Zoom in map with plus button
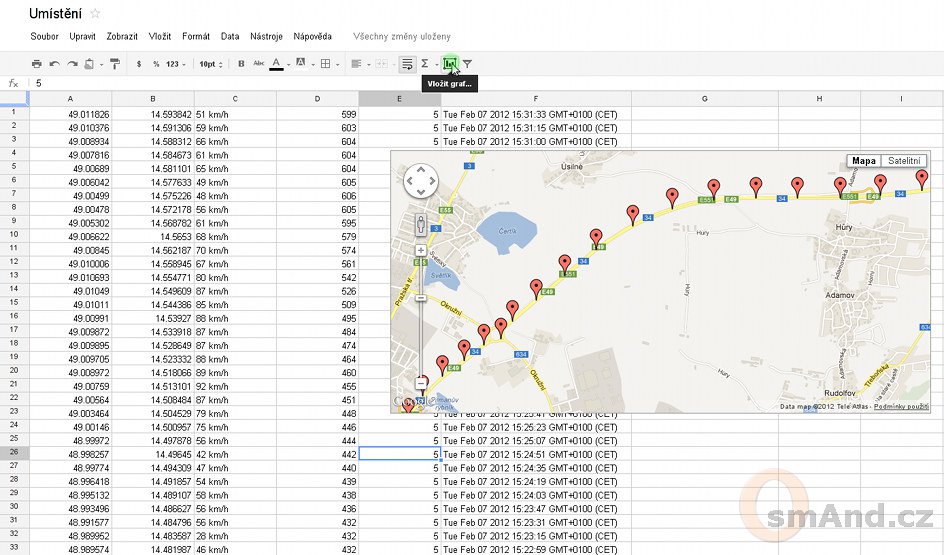Screen dimensions: 944x555 pos(421,250)
